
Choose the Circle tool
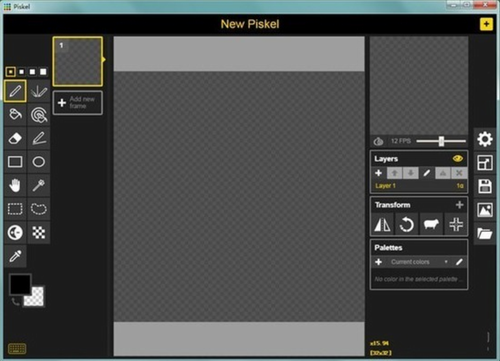[x=39, y=162]
